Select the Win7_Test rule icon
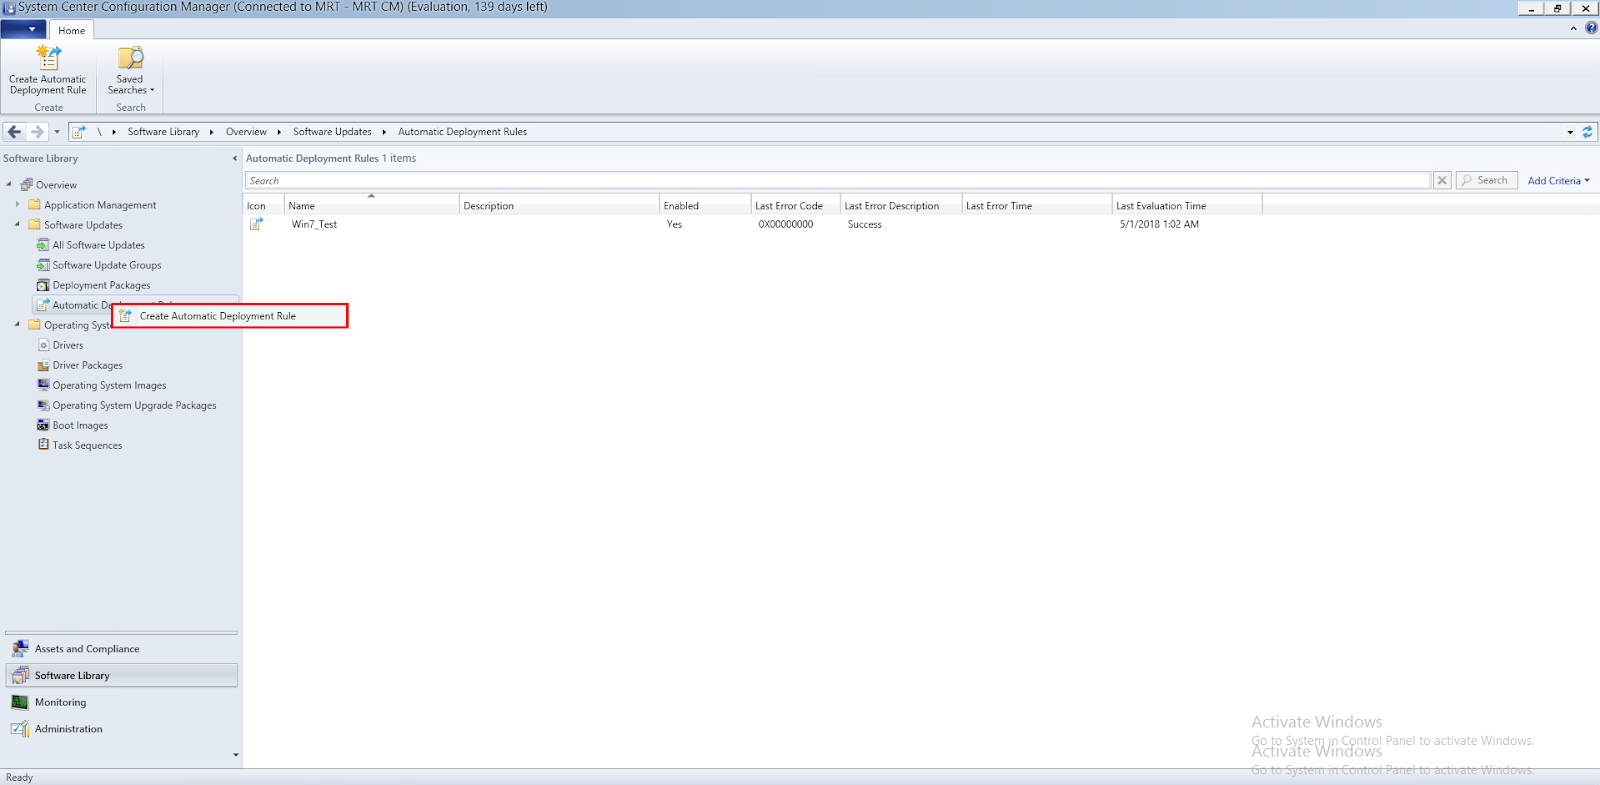This screenshot has height=785, width=1600. (x=256, y=224)
